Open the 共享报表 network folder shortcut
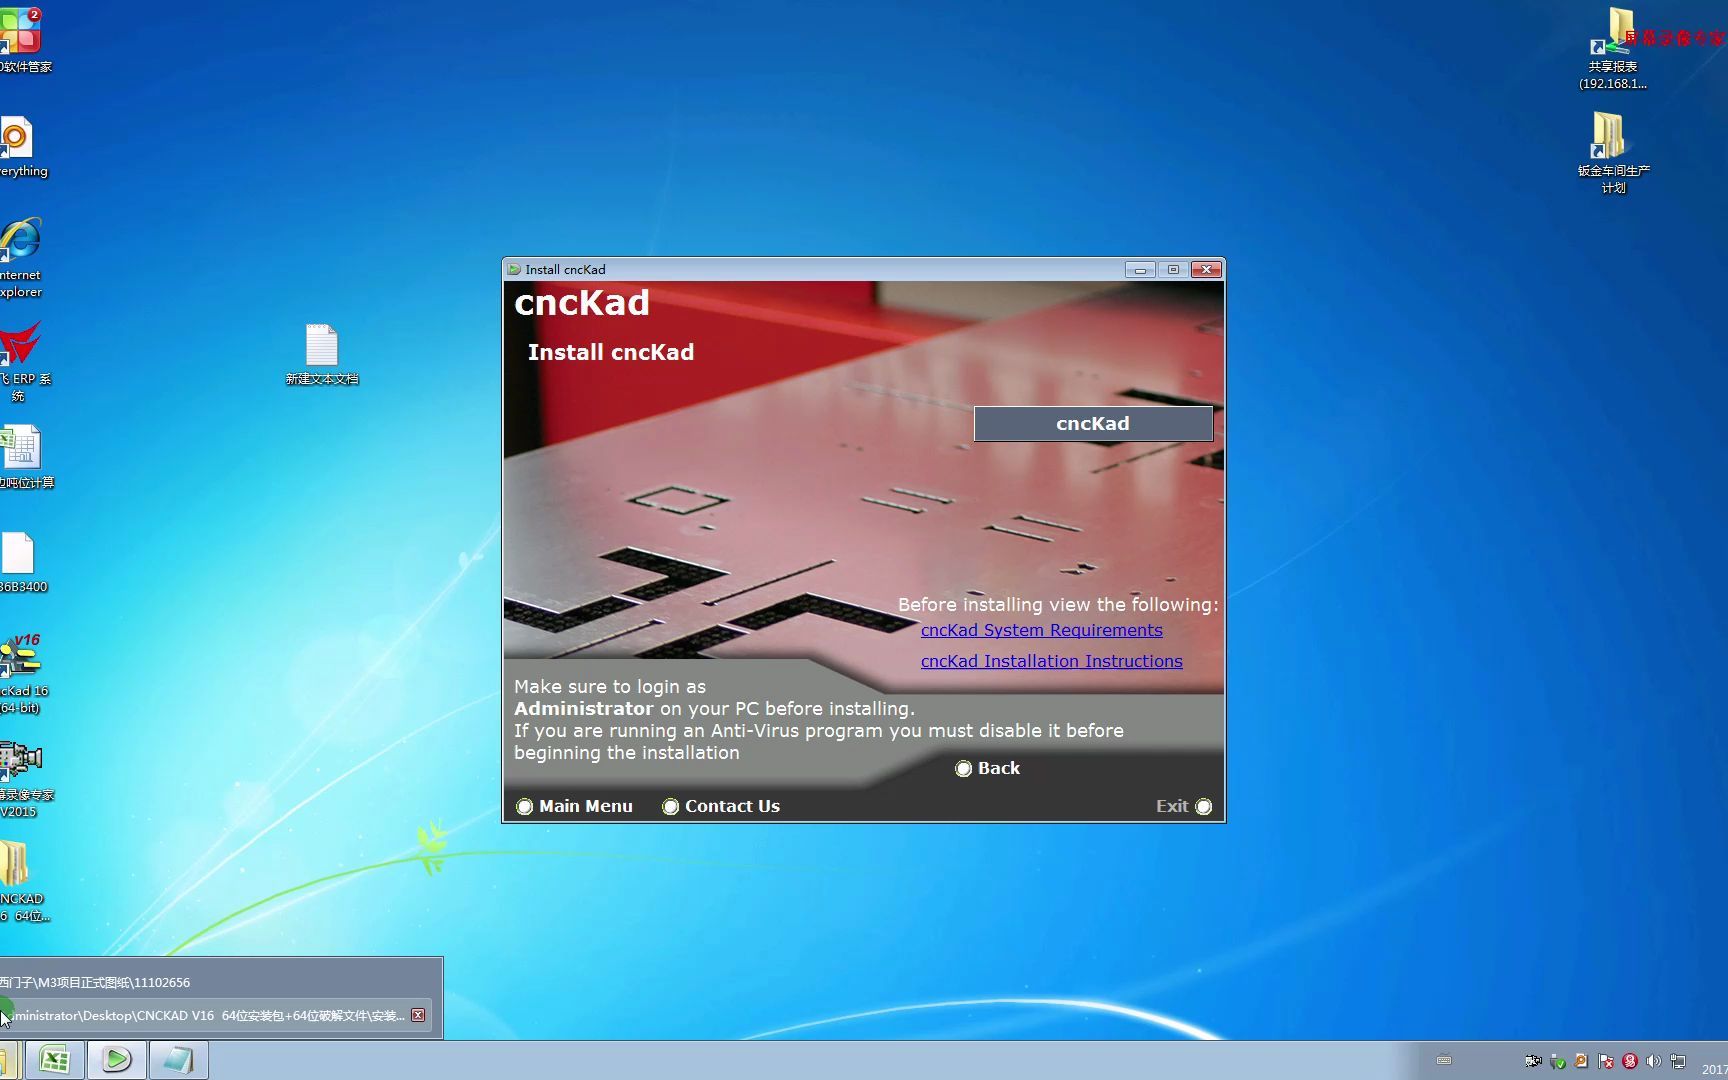Viewport: 1728px width, 1080px height. pos(1612,50)
